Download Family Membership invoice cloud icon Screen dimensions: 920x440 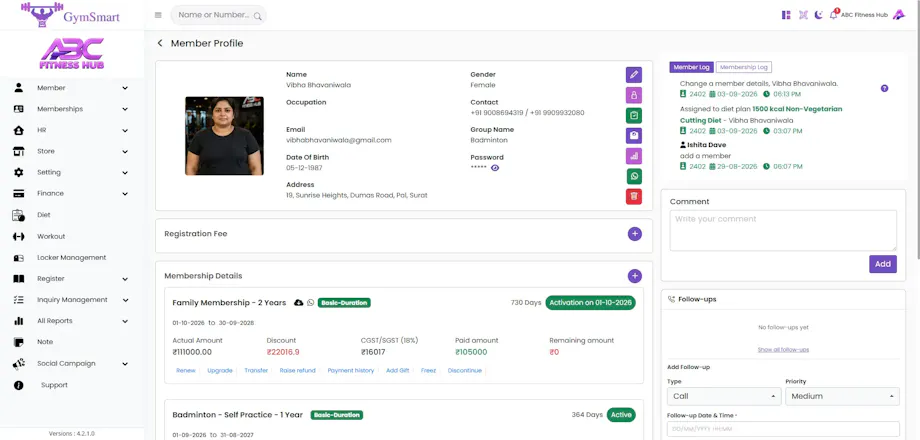(299, 303)
